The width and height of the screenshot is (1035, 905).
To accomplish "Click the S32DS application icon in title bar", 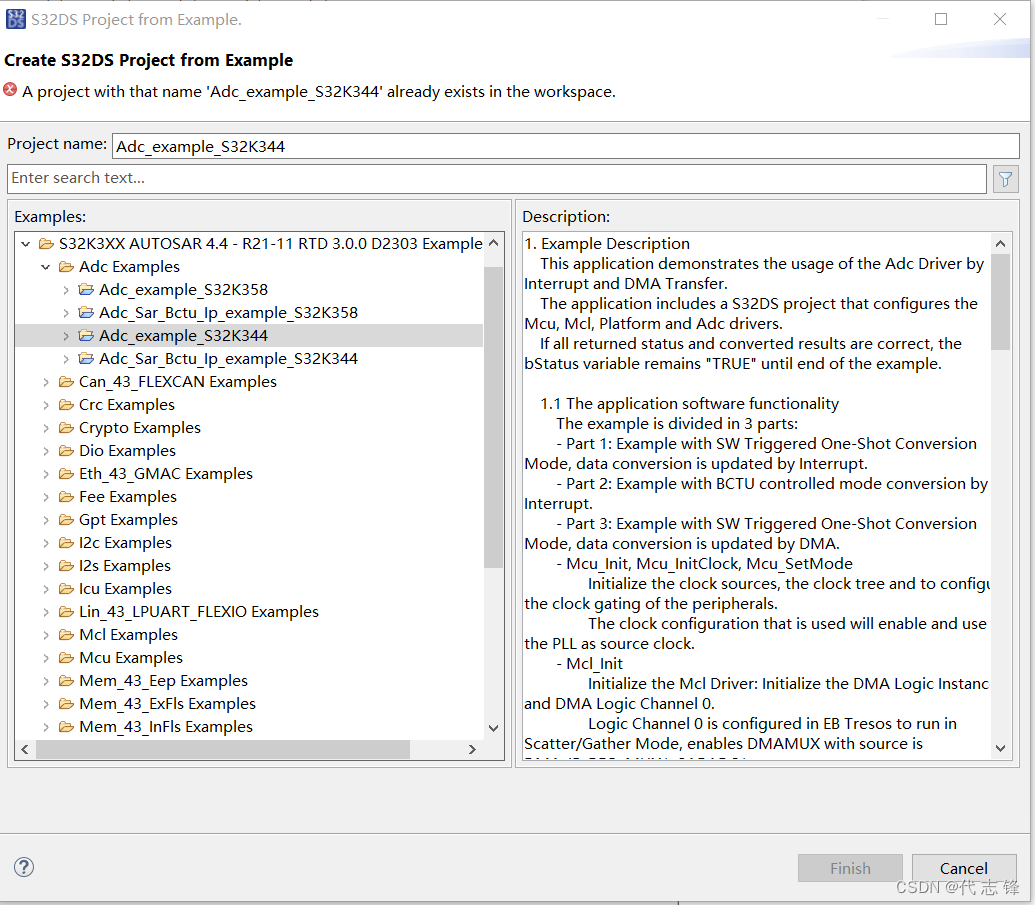I will click(x=16, y=19).
